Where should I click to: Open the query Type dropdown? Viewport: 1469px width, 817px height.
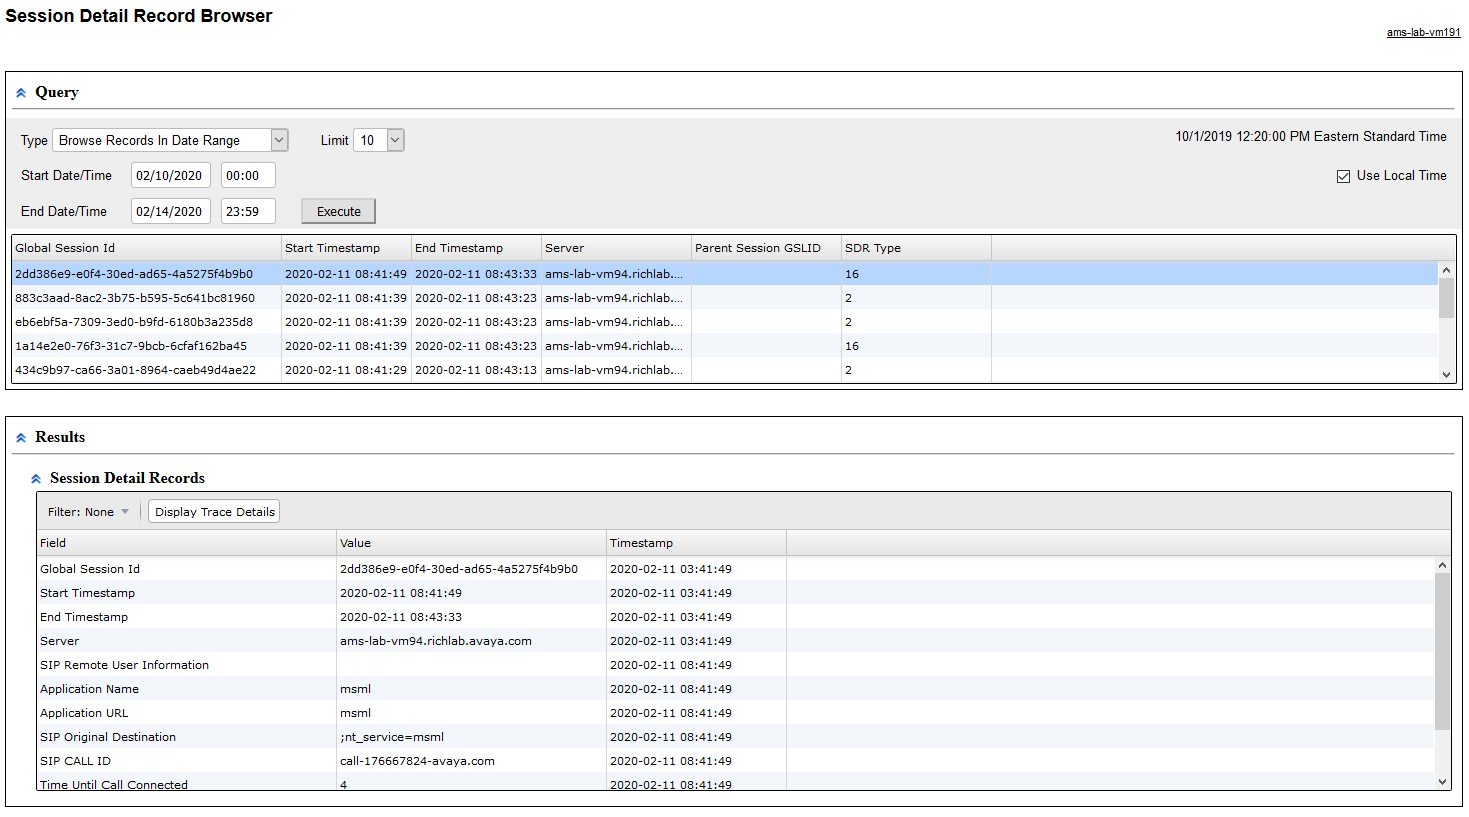pyautogui.click(x=170, y=140)
